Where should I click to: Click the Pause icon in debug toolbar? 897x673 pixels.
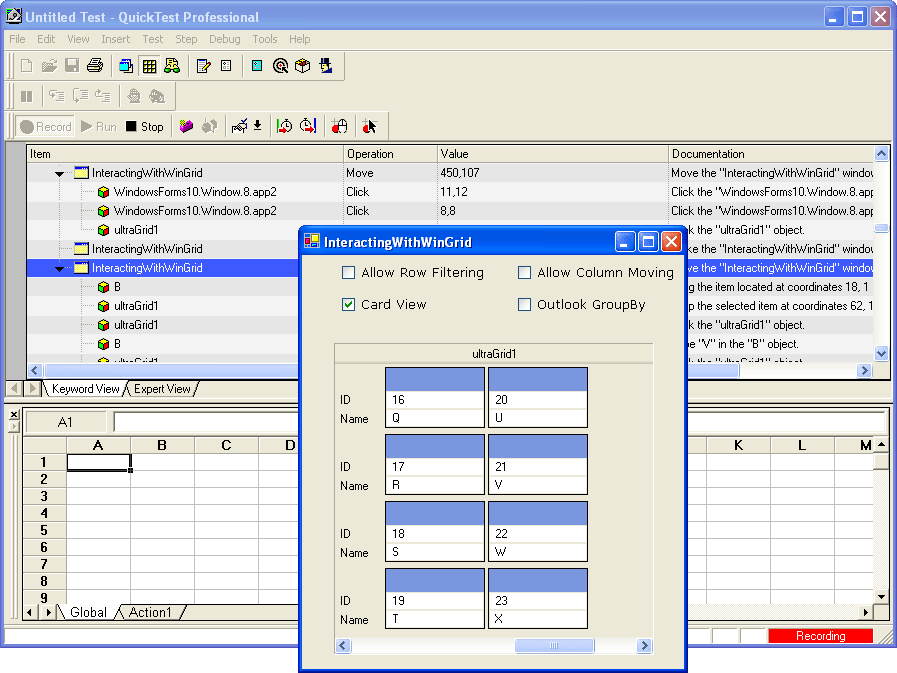tap(26, 96)
